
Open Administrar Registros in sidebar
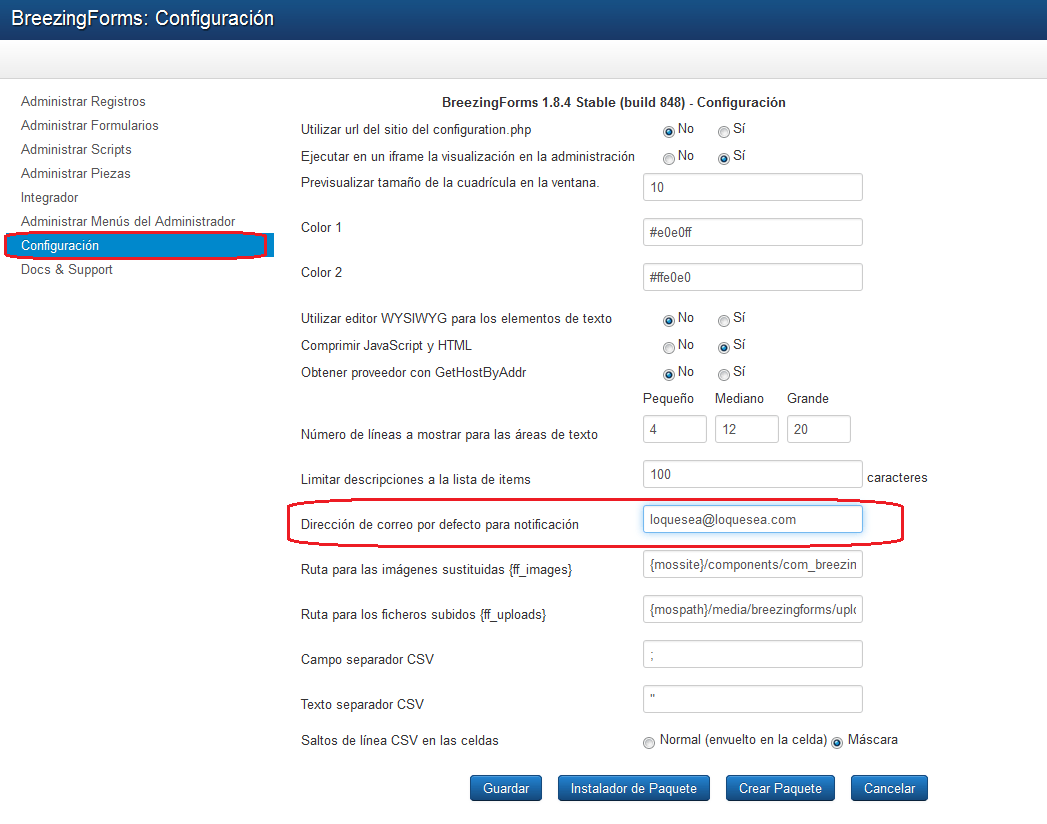(83, 101)
